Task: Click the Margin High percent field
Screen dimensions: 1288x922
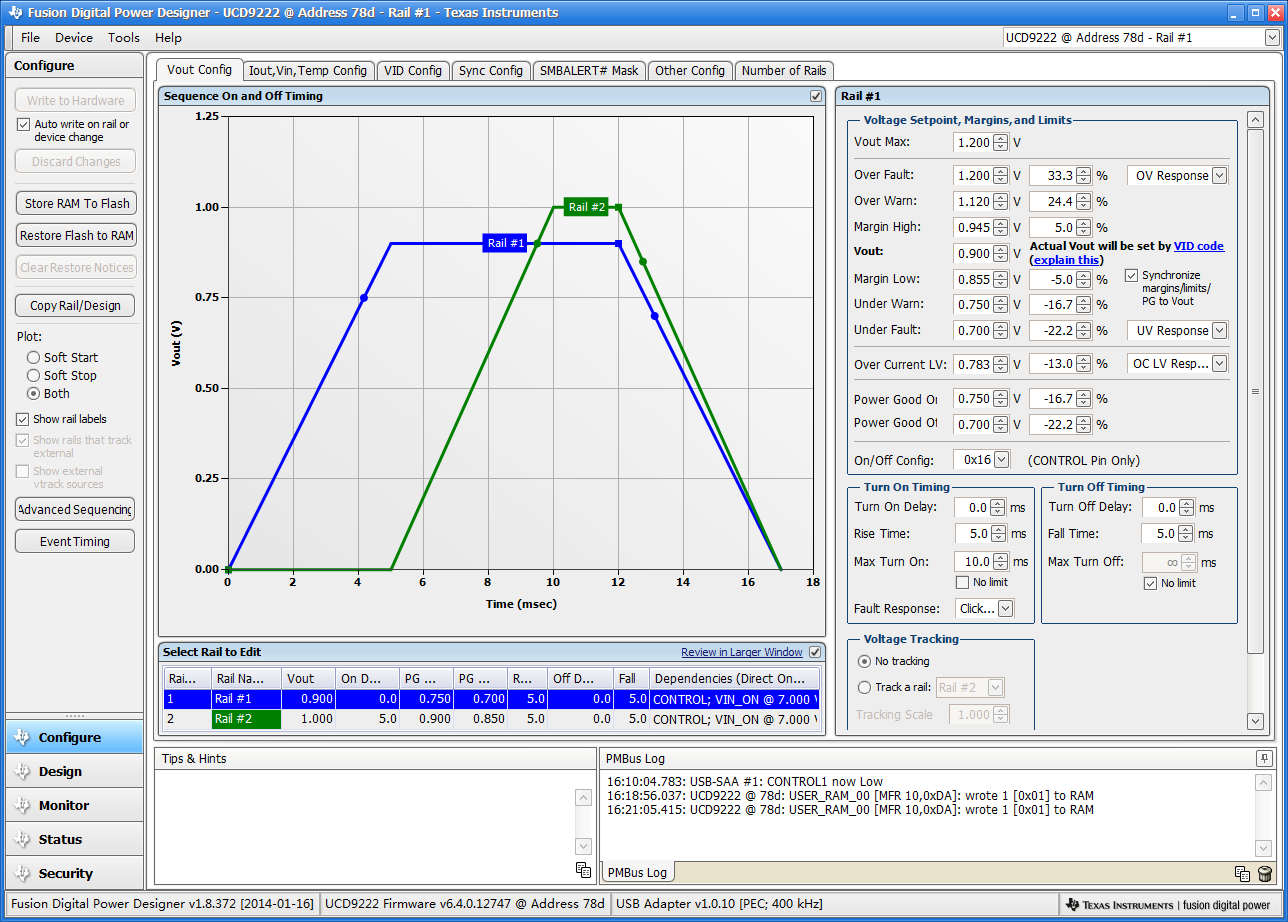Action: 1051,227
